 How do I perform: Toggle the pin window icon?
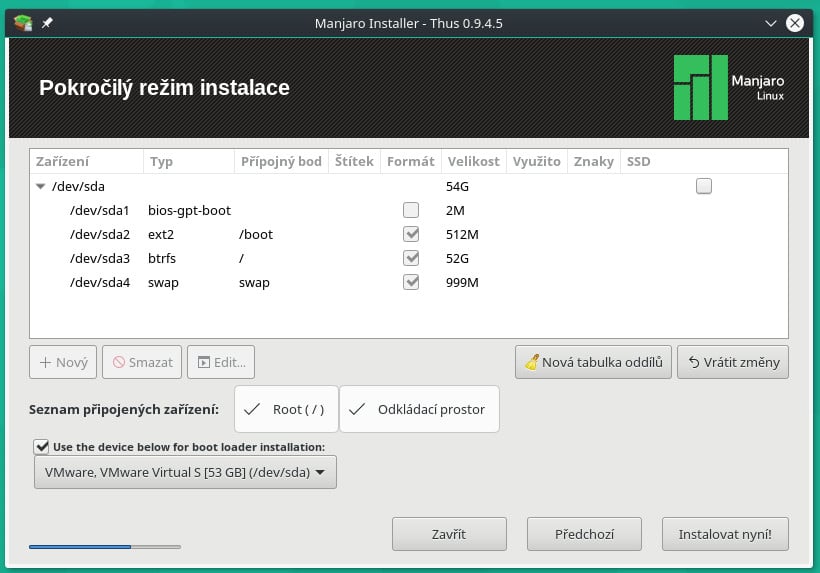48,23
